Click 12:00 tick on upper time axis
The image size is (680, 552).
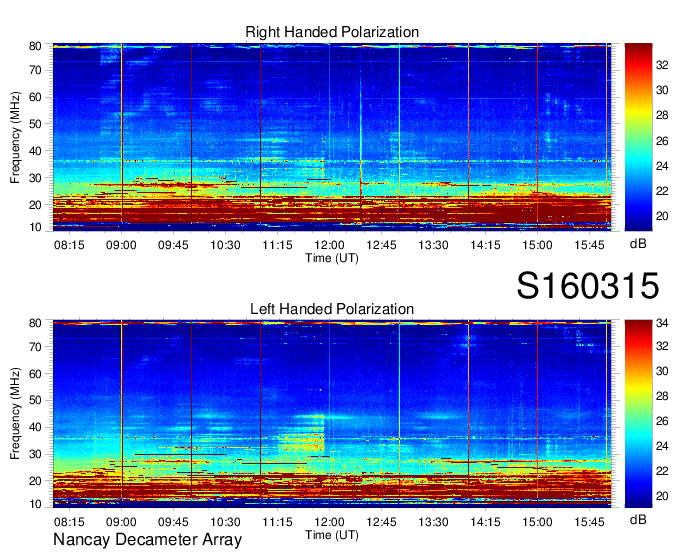329,245
